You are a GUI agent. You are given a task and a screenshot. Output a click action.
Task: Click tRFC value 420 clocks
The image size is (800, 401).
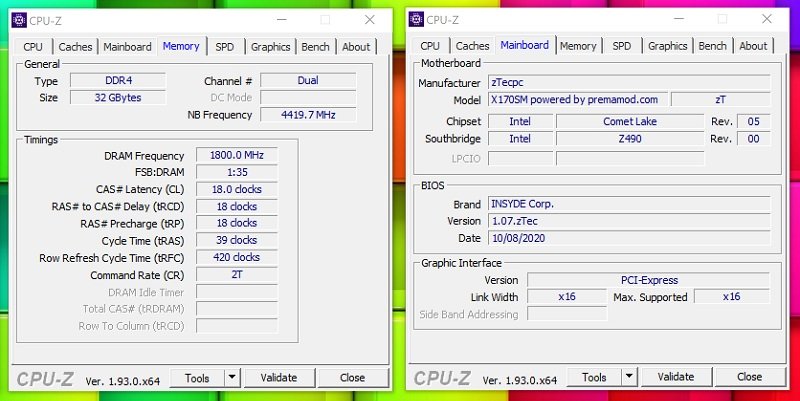click(237, 258)
